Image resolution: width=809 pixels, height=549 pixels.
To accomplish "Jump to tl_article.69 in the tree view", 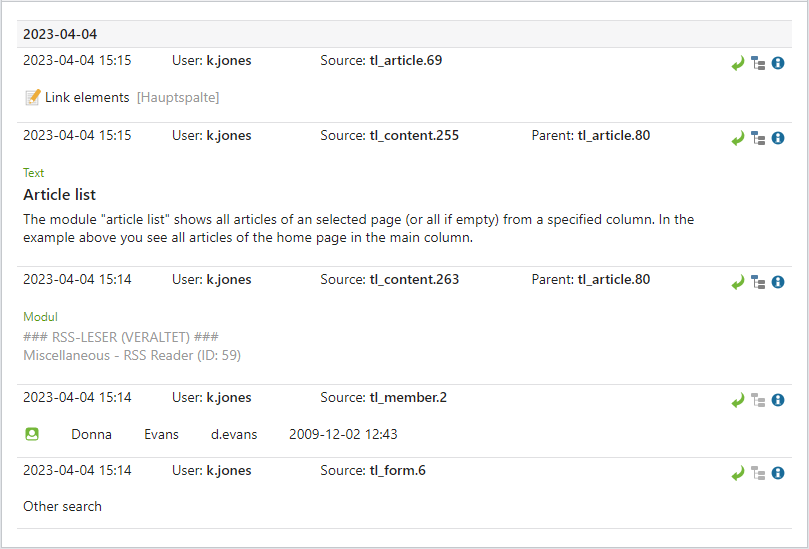I will [758, 63].
